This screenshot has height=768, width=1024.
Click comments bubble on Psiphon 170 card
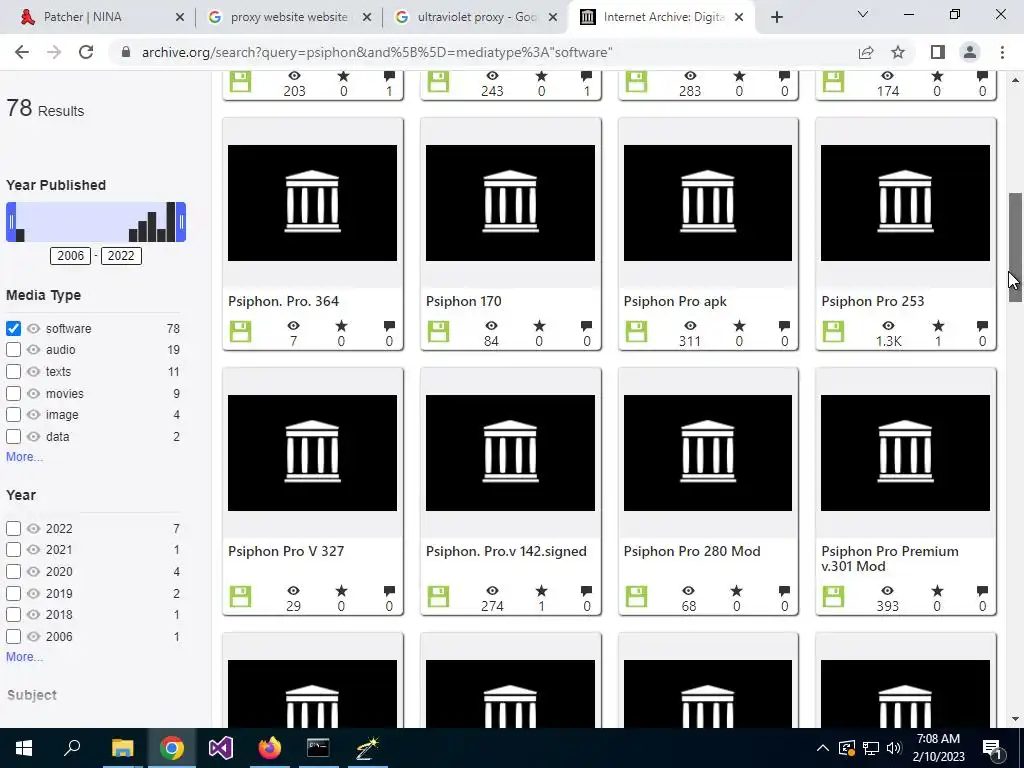point(586,325)
